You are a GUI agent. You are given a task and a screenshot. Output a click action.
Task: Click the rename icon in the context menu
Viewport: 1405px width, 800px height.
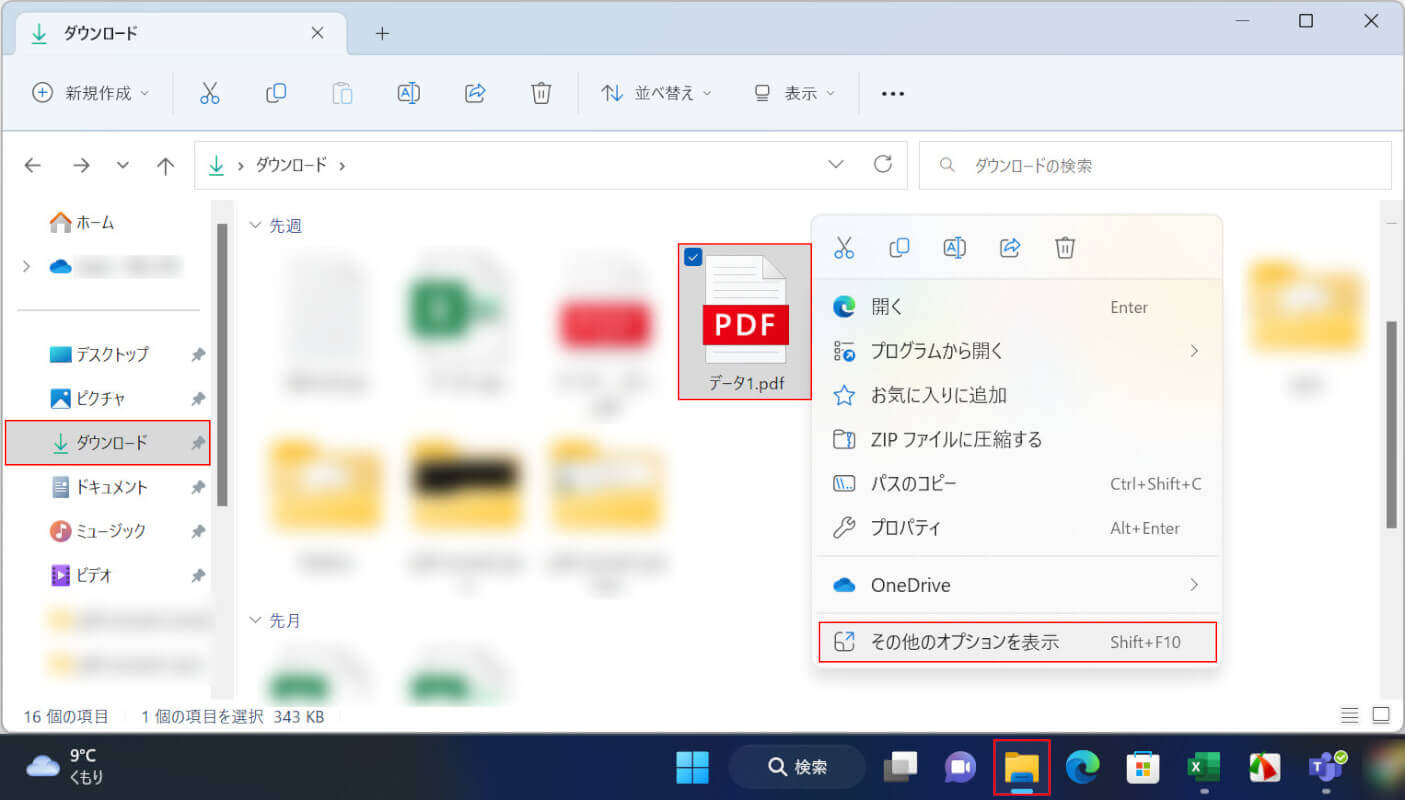pos(955,247)
